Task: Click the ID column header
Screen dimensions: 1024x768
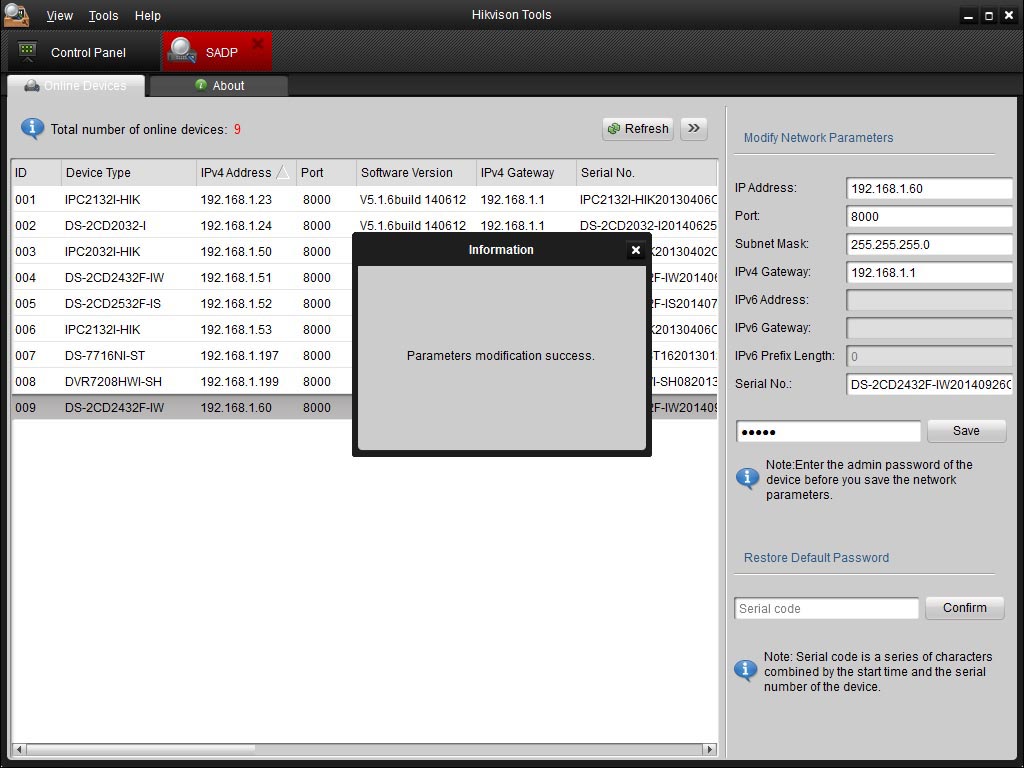Action: click(x=37, y=172)
